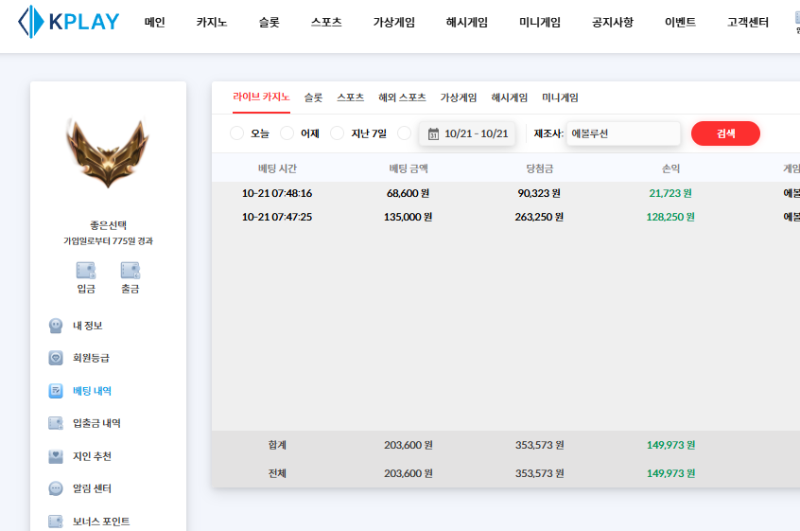Click the 지인 추천 sidebar icon
The image size is (800, 531).
[x=56, y=456]
